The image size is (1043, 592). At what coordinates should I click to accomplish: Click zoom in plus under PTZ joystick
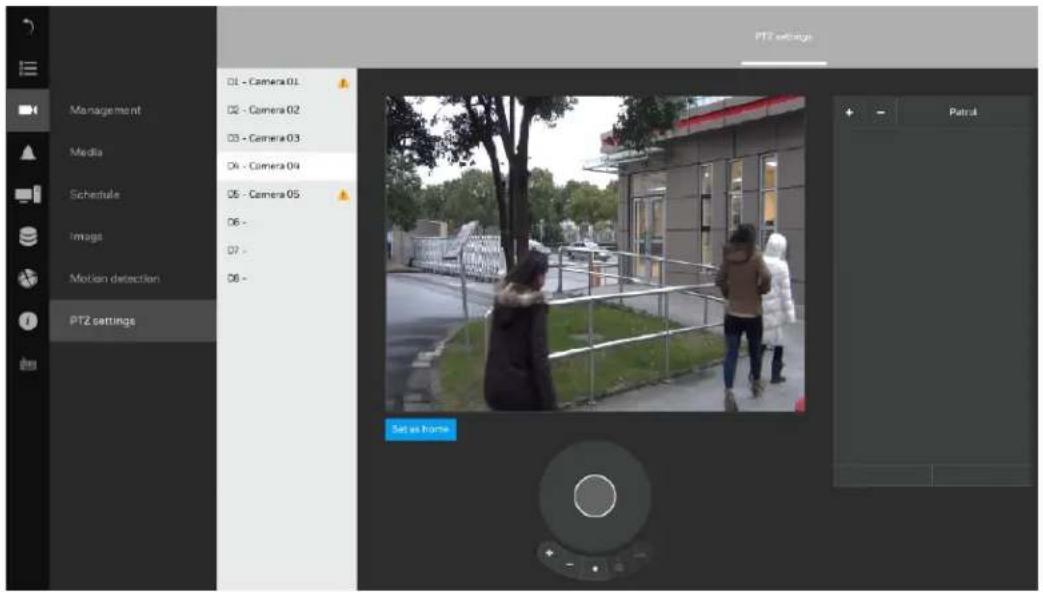tap(549, 553)
